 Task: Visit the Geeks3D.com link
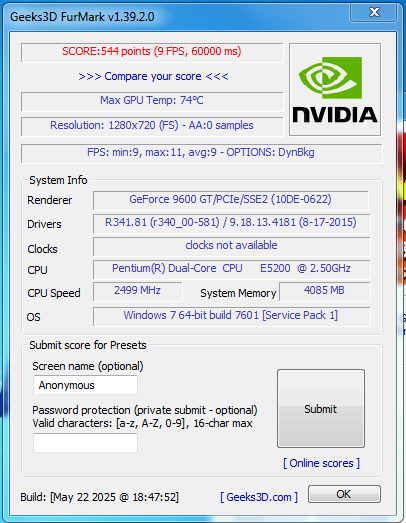tap(259, 497)
